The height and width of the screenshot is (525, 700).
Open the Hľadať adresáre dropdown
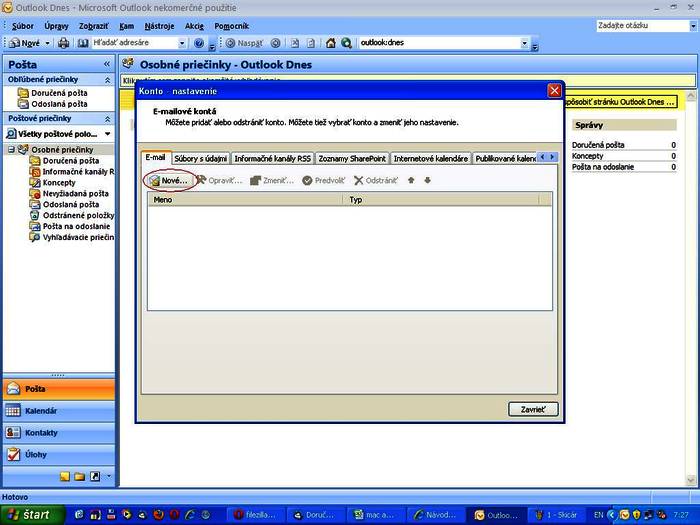pyautogui.click(x=182, y=43)
